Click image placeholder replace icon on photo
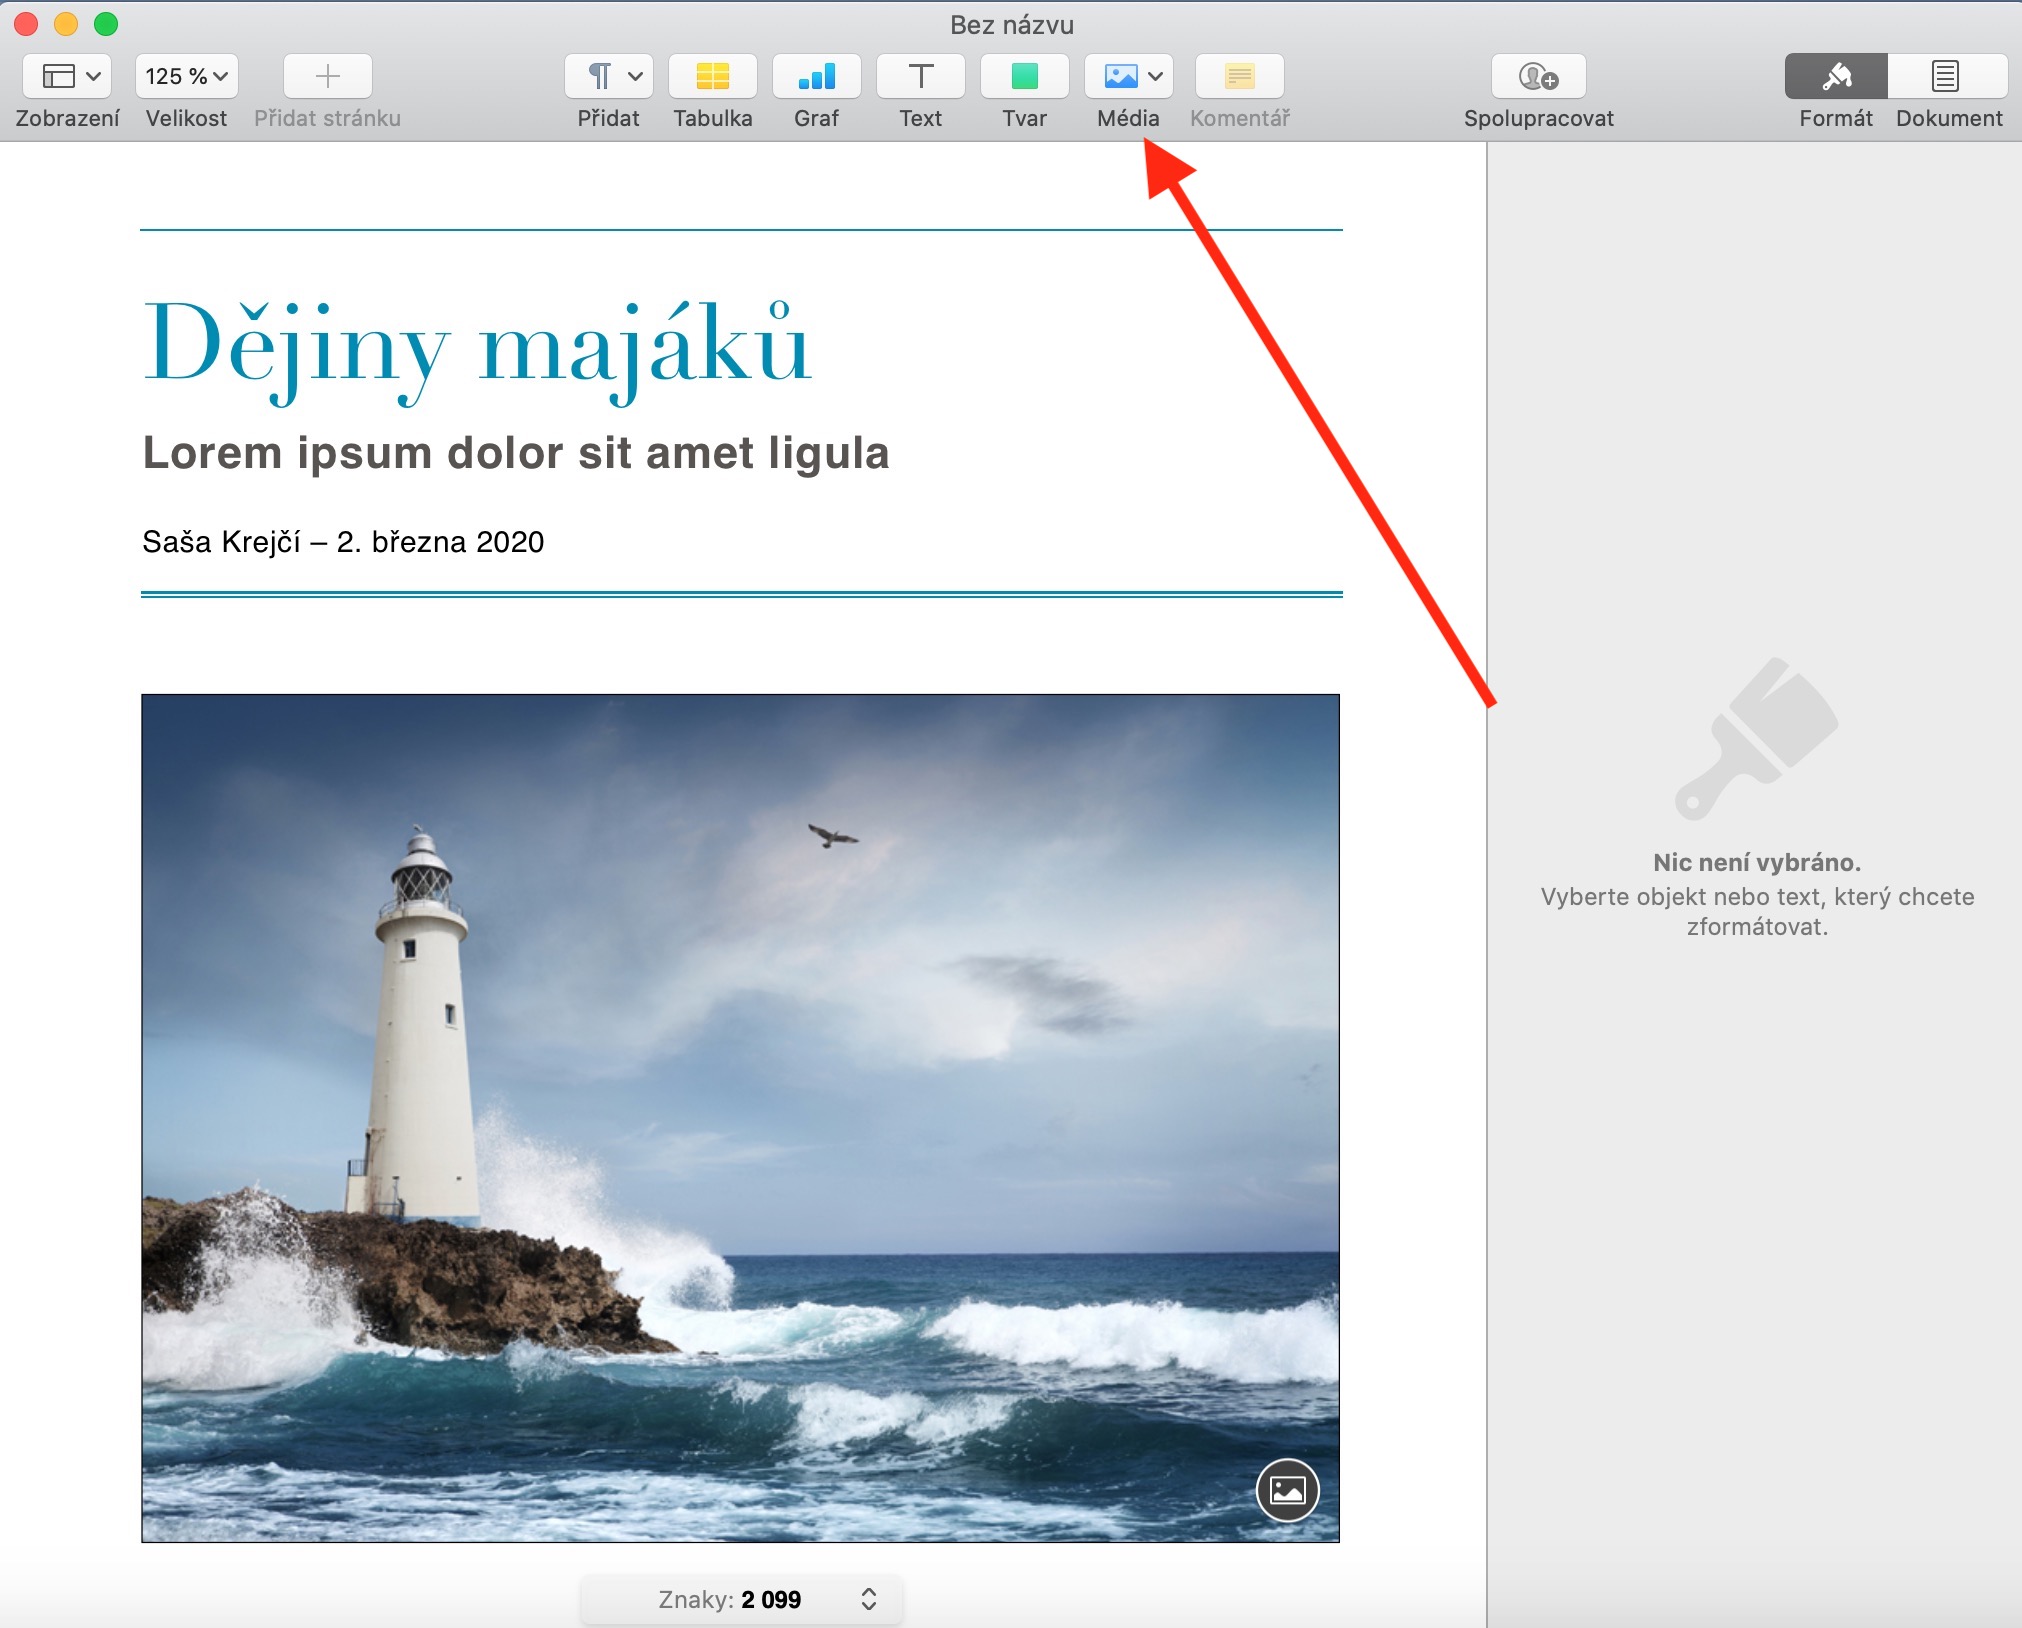Screen dimensions: 2022x1628 [x=1287, y=1490]
